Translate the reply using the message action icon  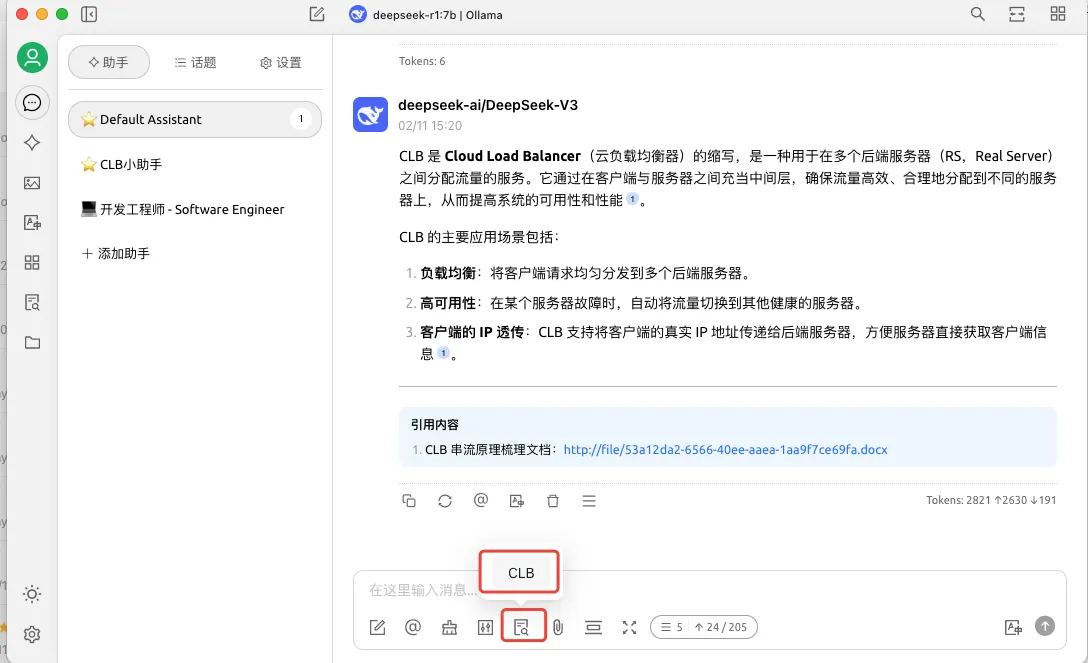click(517, 501)
